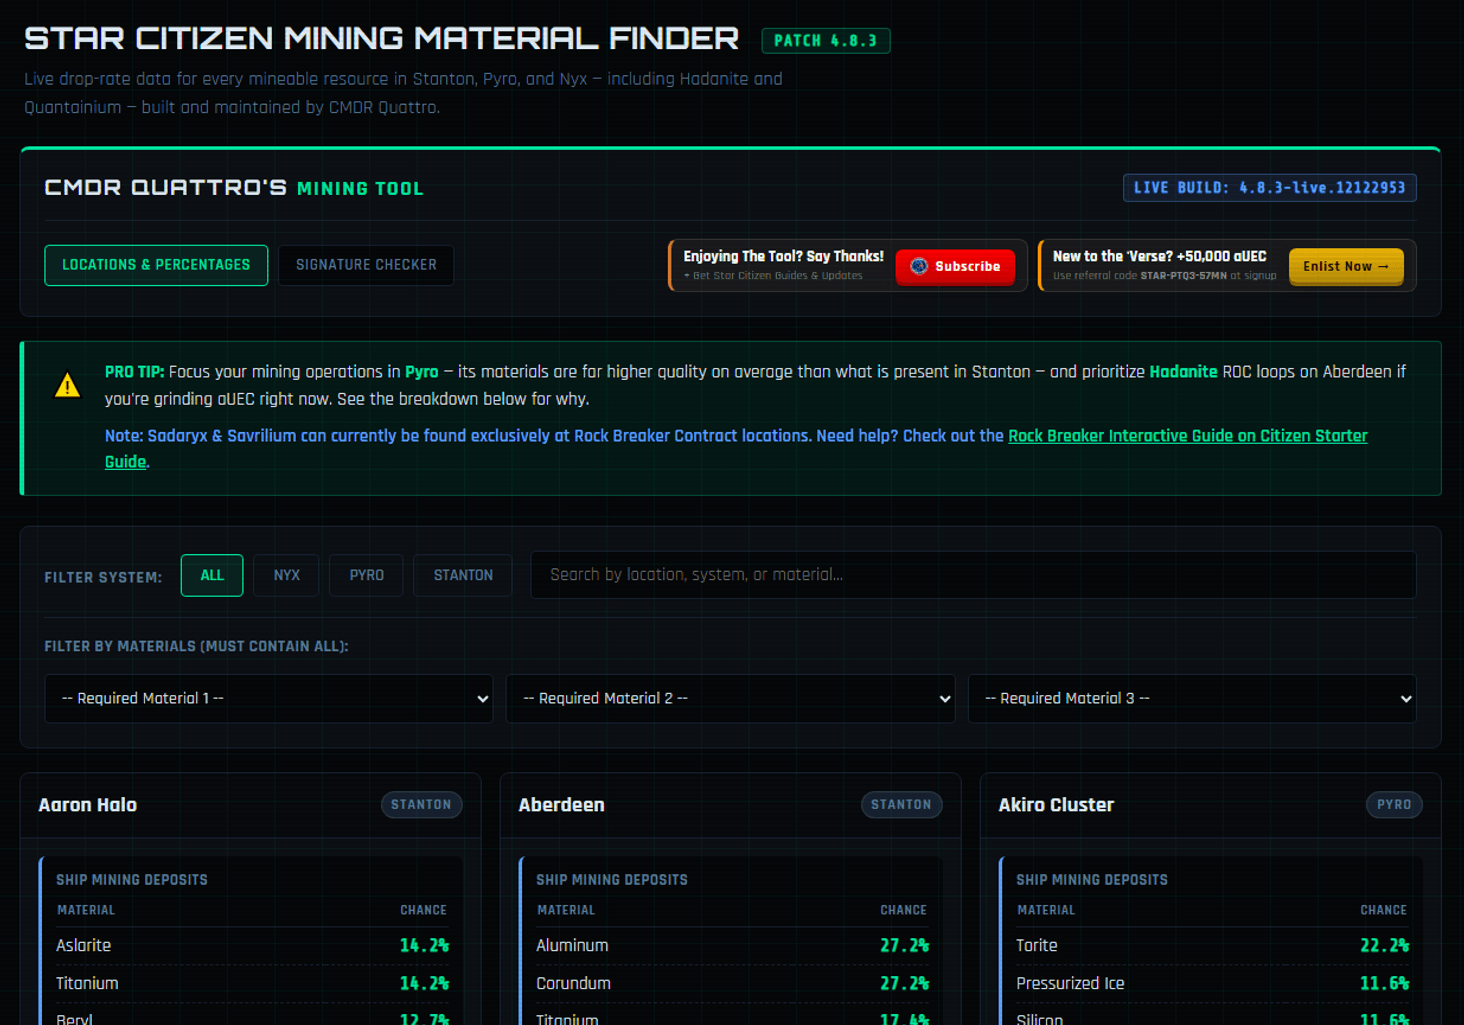The width and height of the screenshot is (1464, 1025).
Task: Open the Locations & Percentages tab
Action: point(156,265)
